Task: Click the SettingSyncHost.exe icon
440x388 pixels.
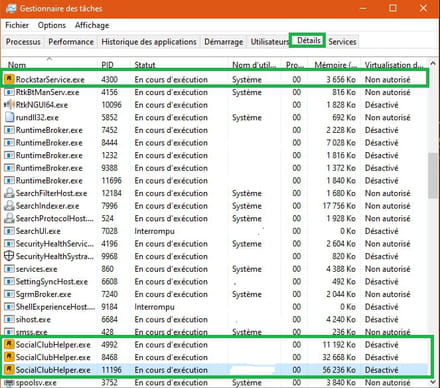Action: tap(9, 282)
